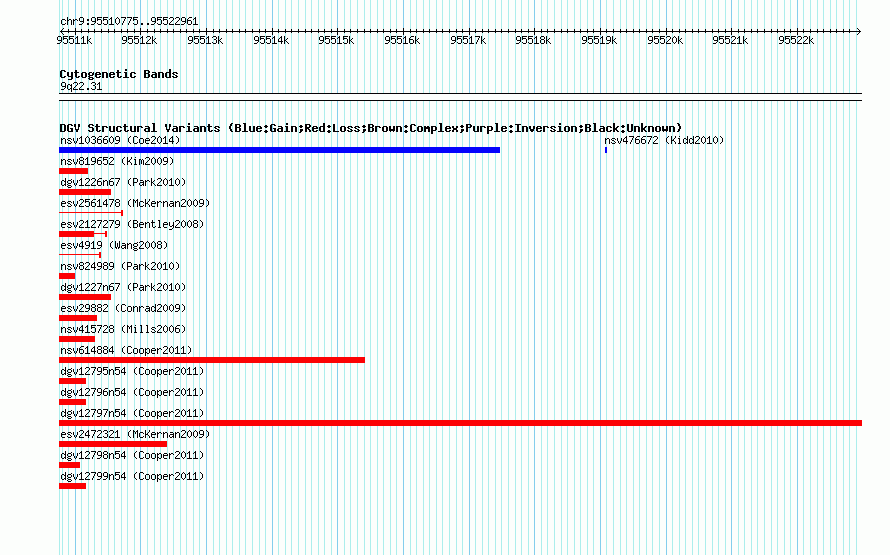Click the Cytogenetic Bands track title

[119, 74]
